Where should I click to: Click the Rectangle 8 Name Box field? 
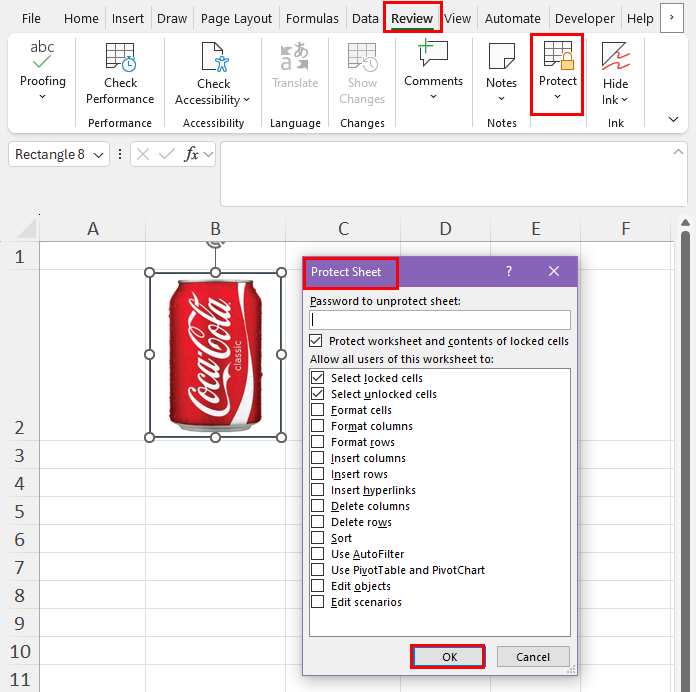point(50,154)
